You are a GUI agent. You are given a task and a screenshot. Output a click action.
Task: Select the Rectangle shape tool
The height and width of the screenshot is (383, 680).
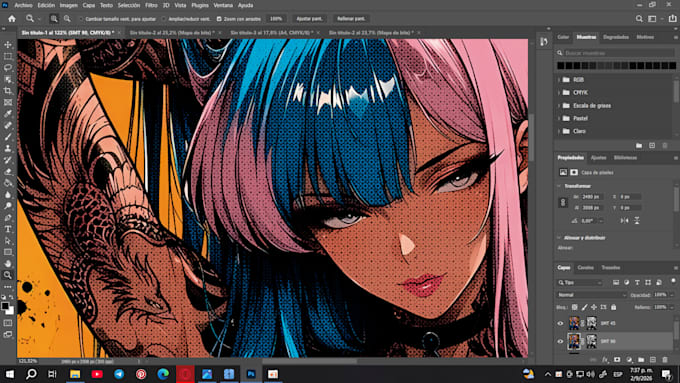(8, 252)
